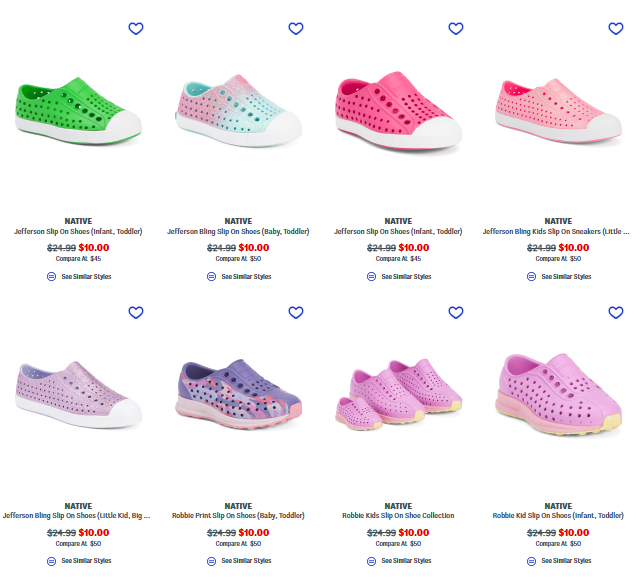Favorite the purple Robbie Print shoe
Image resolution: width=641 pixels, height=580 pixels.
pos(296,313)
